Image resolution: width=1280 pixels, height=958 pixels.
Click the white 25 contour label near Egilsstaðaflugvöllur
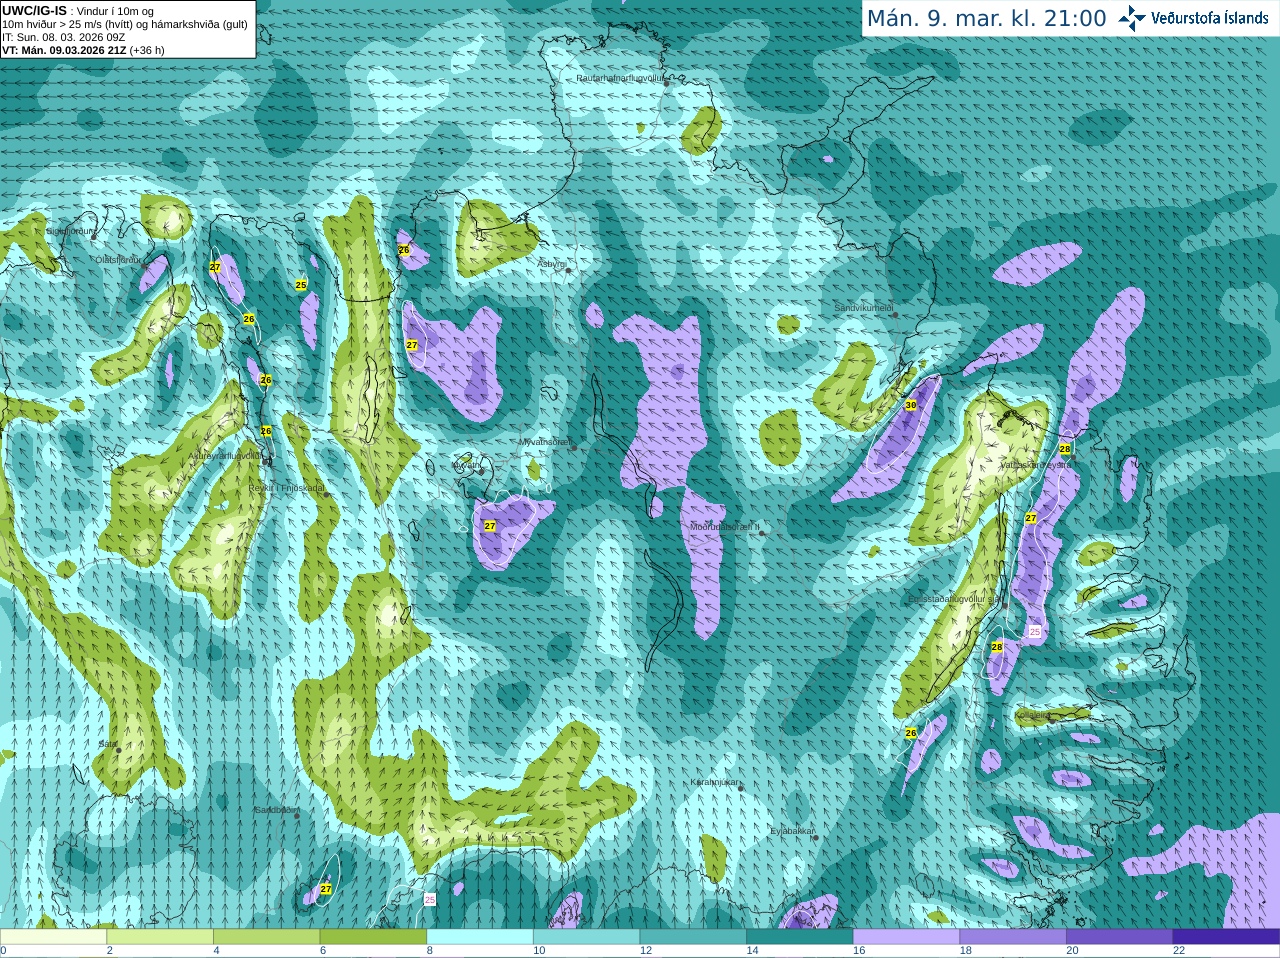point(1035,632)
